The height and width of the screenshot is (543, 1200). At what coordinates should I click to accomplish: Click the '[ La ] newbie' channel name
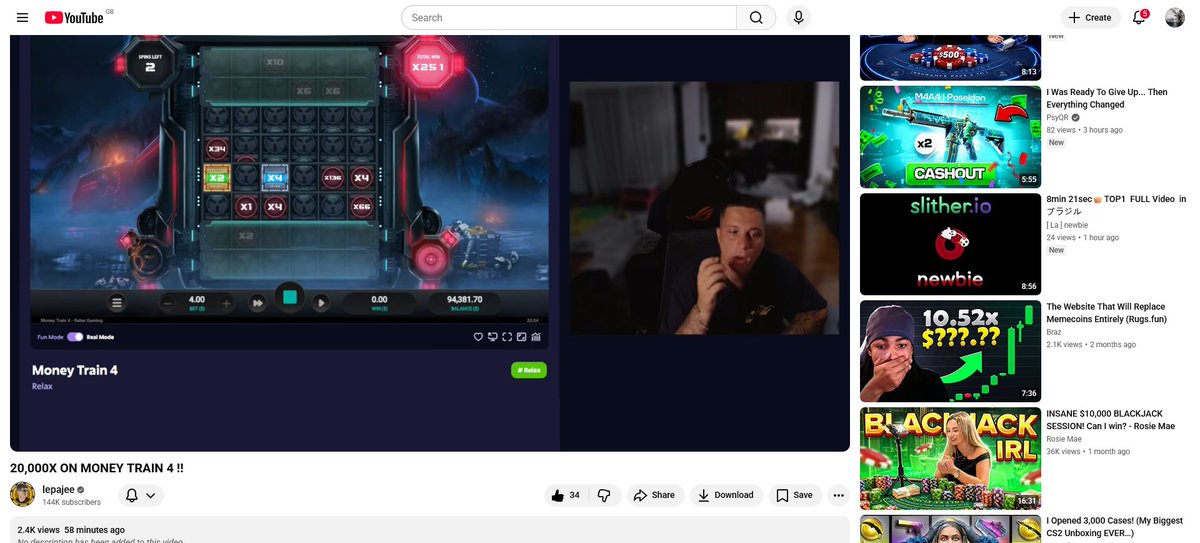[x=1067, y=225]
